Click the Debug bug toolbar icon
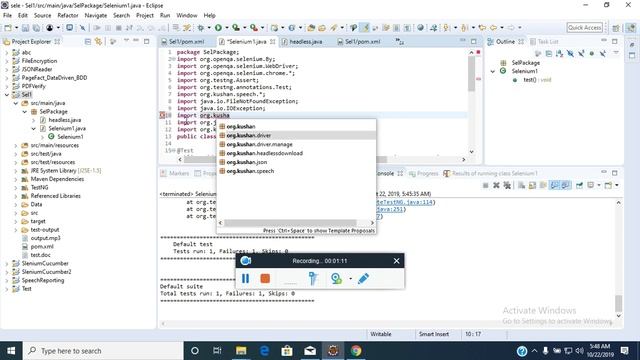Screen dimensions: 640x360 coord(200,28)
